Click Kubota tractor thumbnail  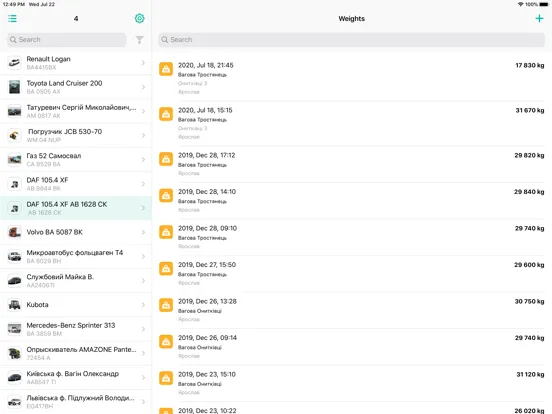pyautogui.click(x=14, y=305)
